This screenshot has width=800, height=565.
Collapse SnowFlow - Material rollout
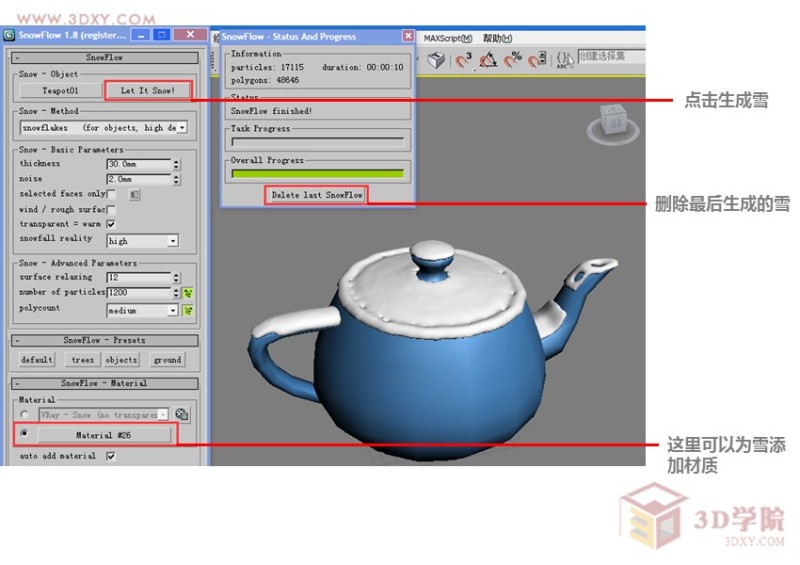pos(105,383)
